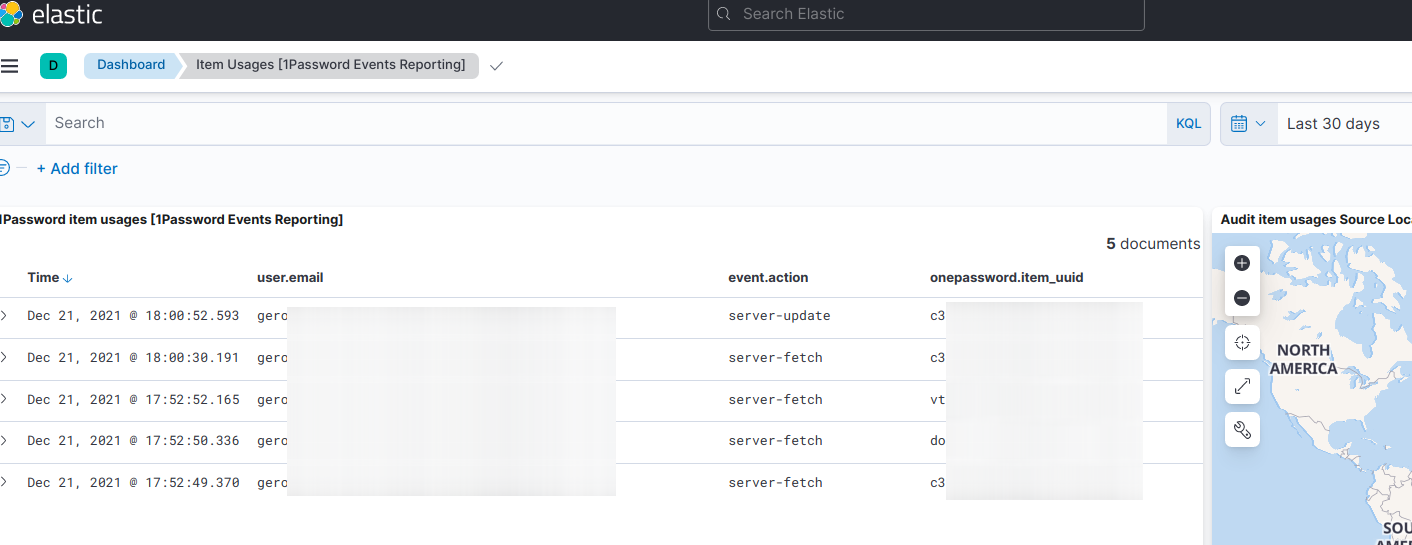1412x545 pixels.
Task: Click the Item Usages breadcrumb
Action: click(x=330, y=65)
